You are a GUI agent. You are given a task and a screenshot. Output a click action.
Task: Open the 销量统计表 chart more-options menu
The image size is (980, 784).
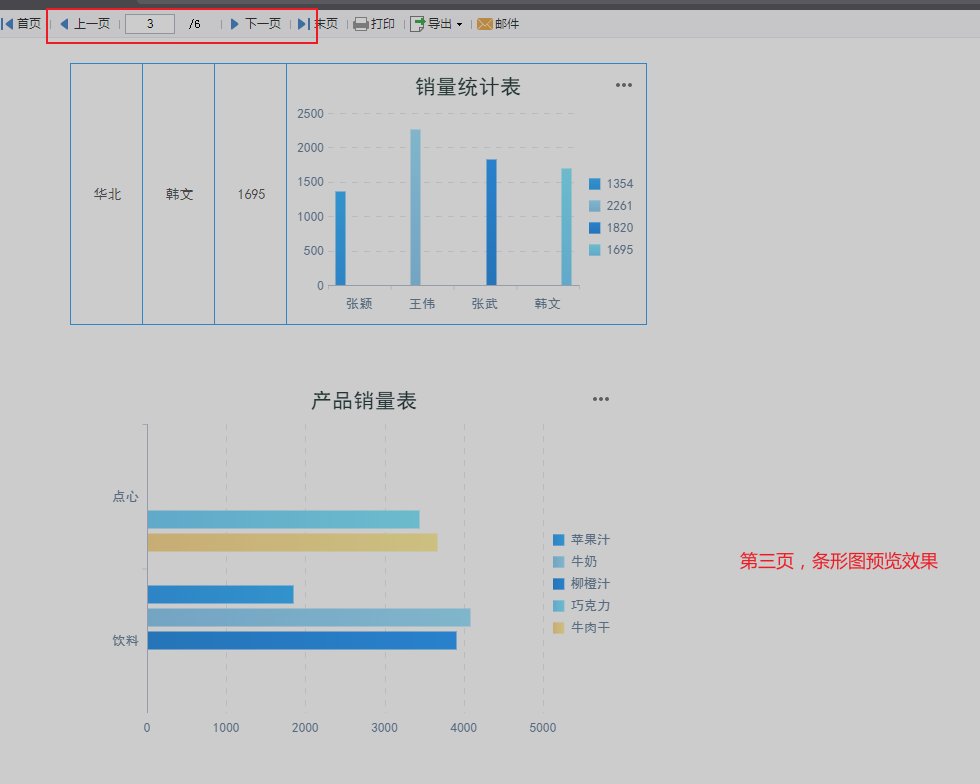tap(624, 85)
